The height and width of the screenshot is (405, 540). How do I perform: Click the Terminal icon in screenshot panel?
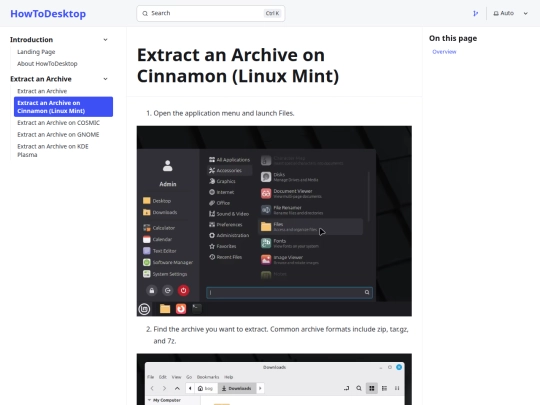(197, 308)
